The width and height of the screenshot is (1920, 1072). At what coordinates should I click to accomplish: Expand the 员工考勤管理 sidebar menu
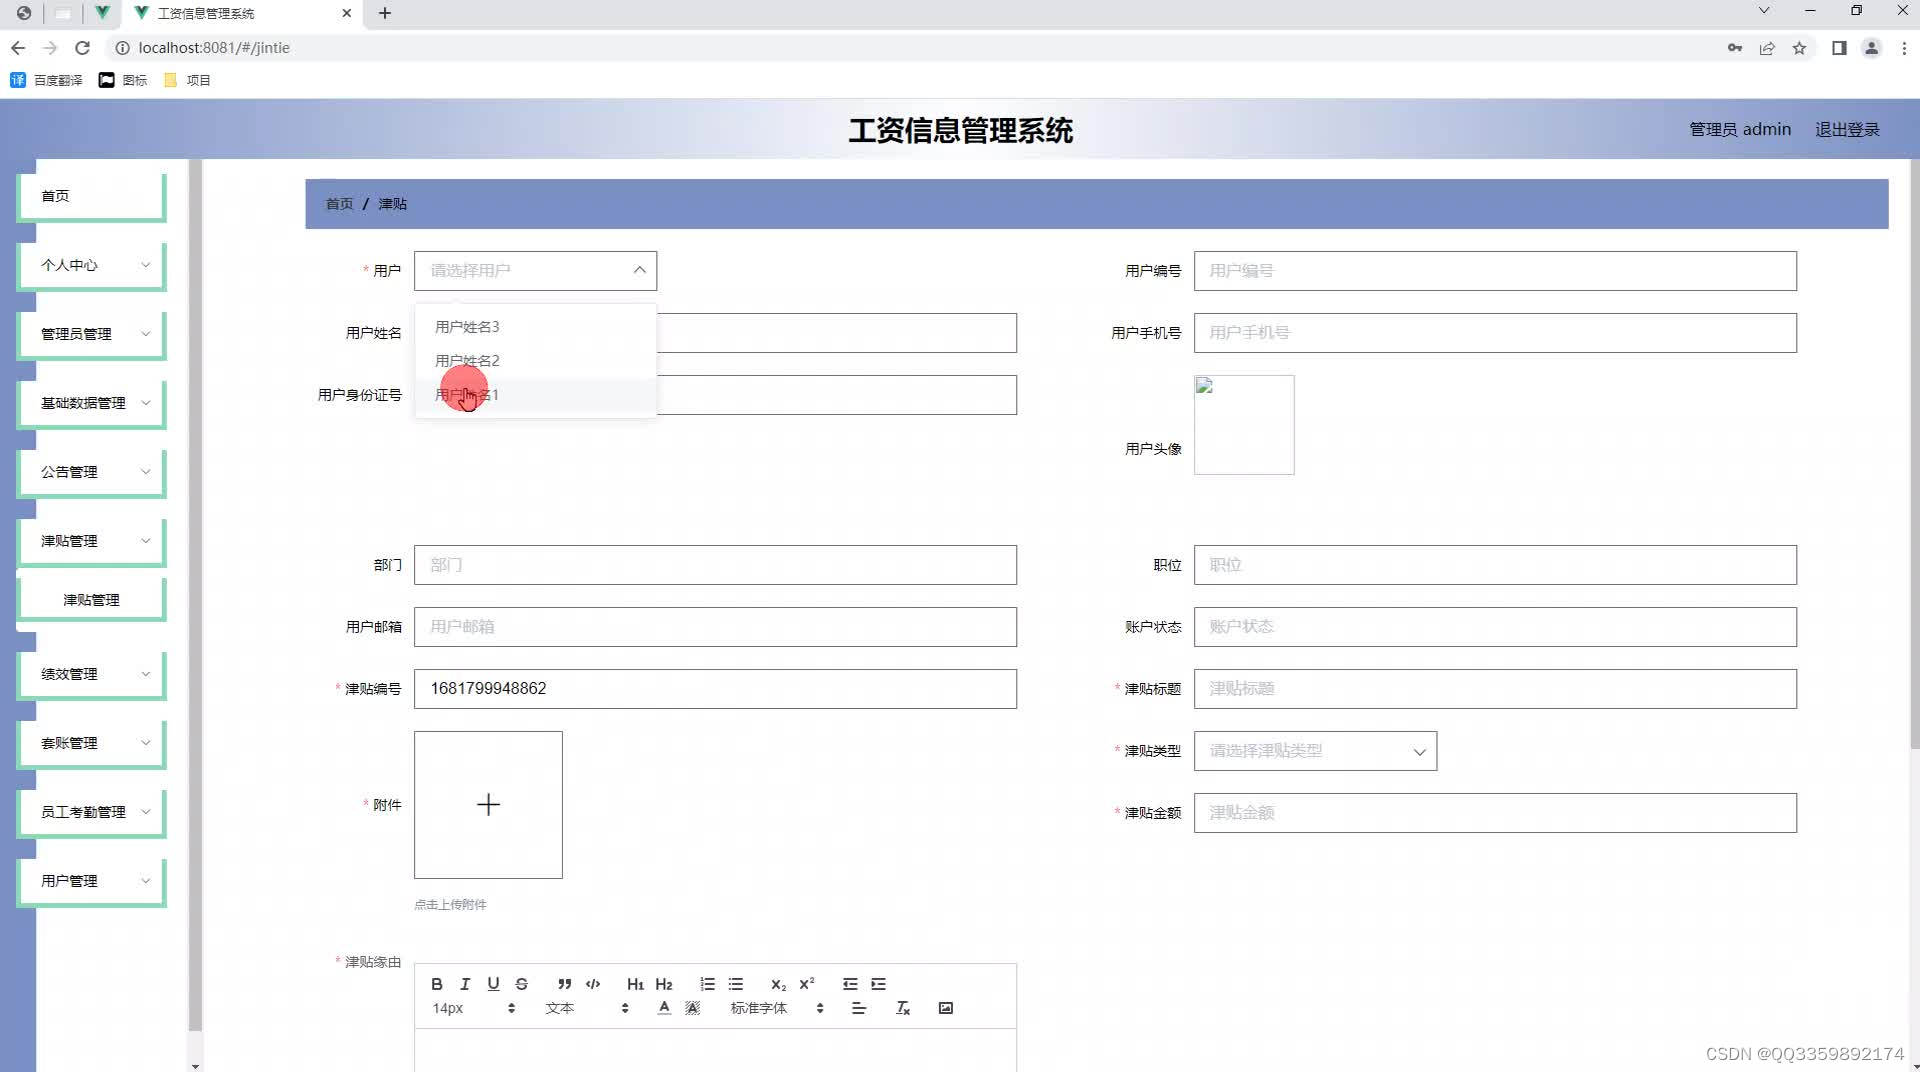tap(91, 812)
